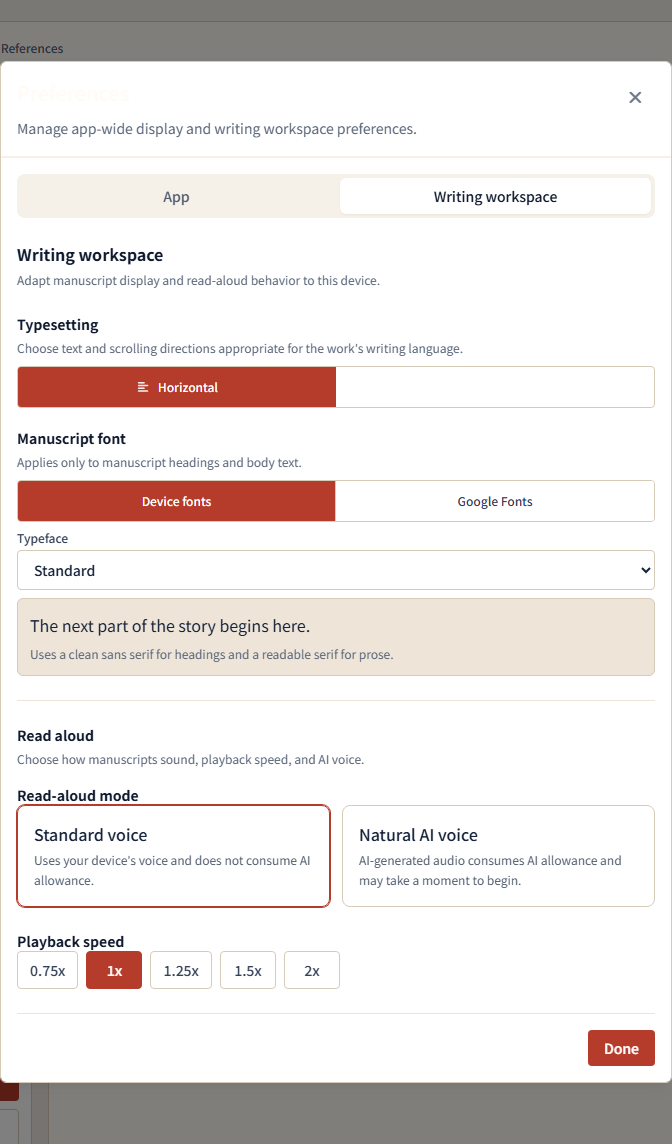Open the Typeface dropdown
The image size is (672, 1144).
(336, 571)
